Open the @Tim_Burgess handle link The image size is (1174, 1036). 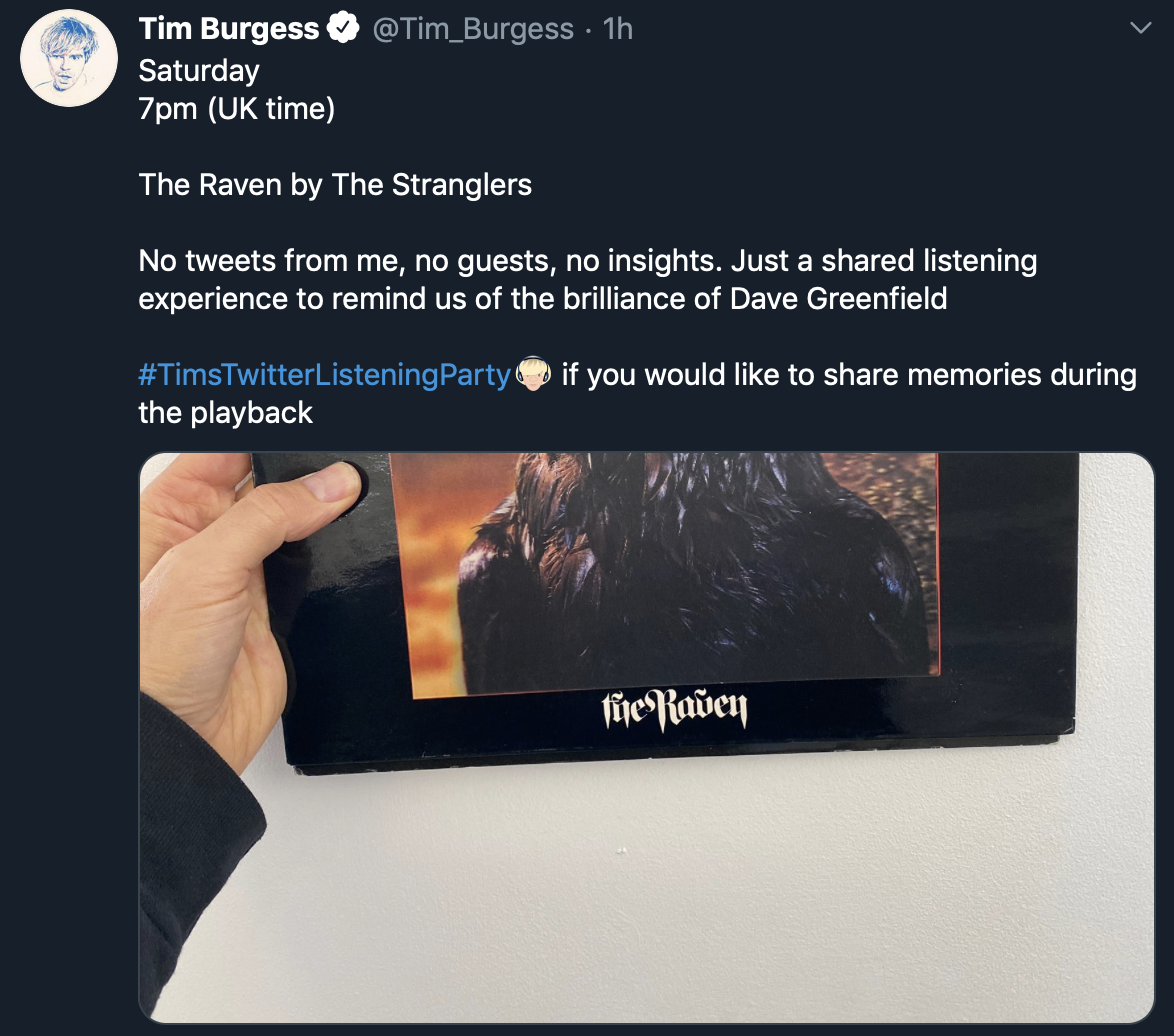point(472,29)
